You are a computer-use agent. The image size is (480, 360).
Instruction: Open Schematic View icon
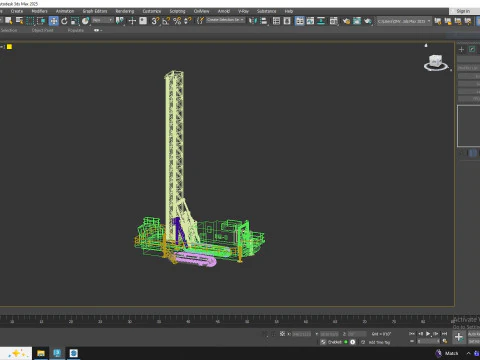(321, 21)
